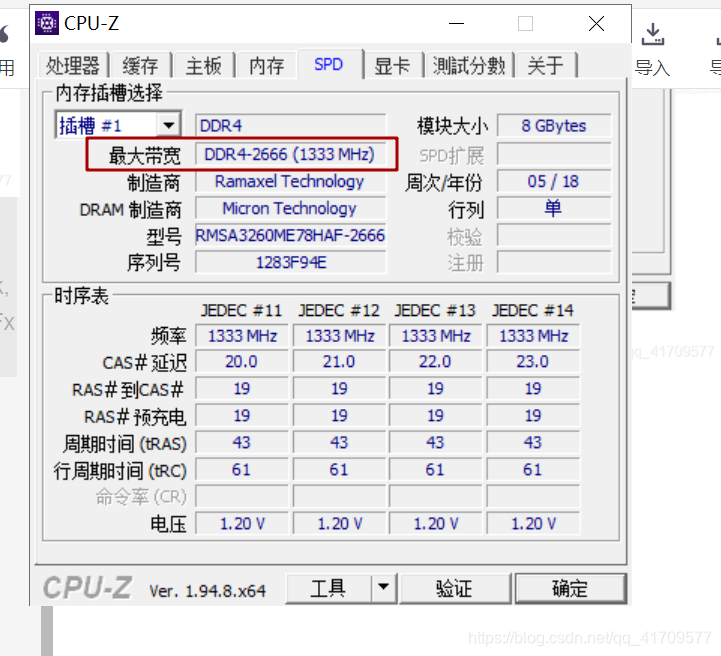721x656 pixels.
Task: Click the 导入 label in background window
Action: click(x=652, y=68)
